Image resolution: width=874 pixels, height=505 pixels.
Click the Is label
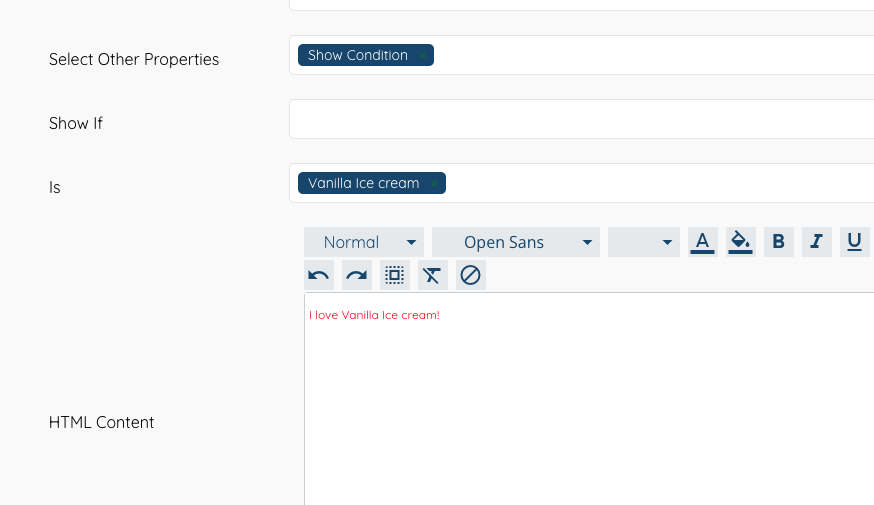tap(55, 187)
